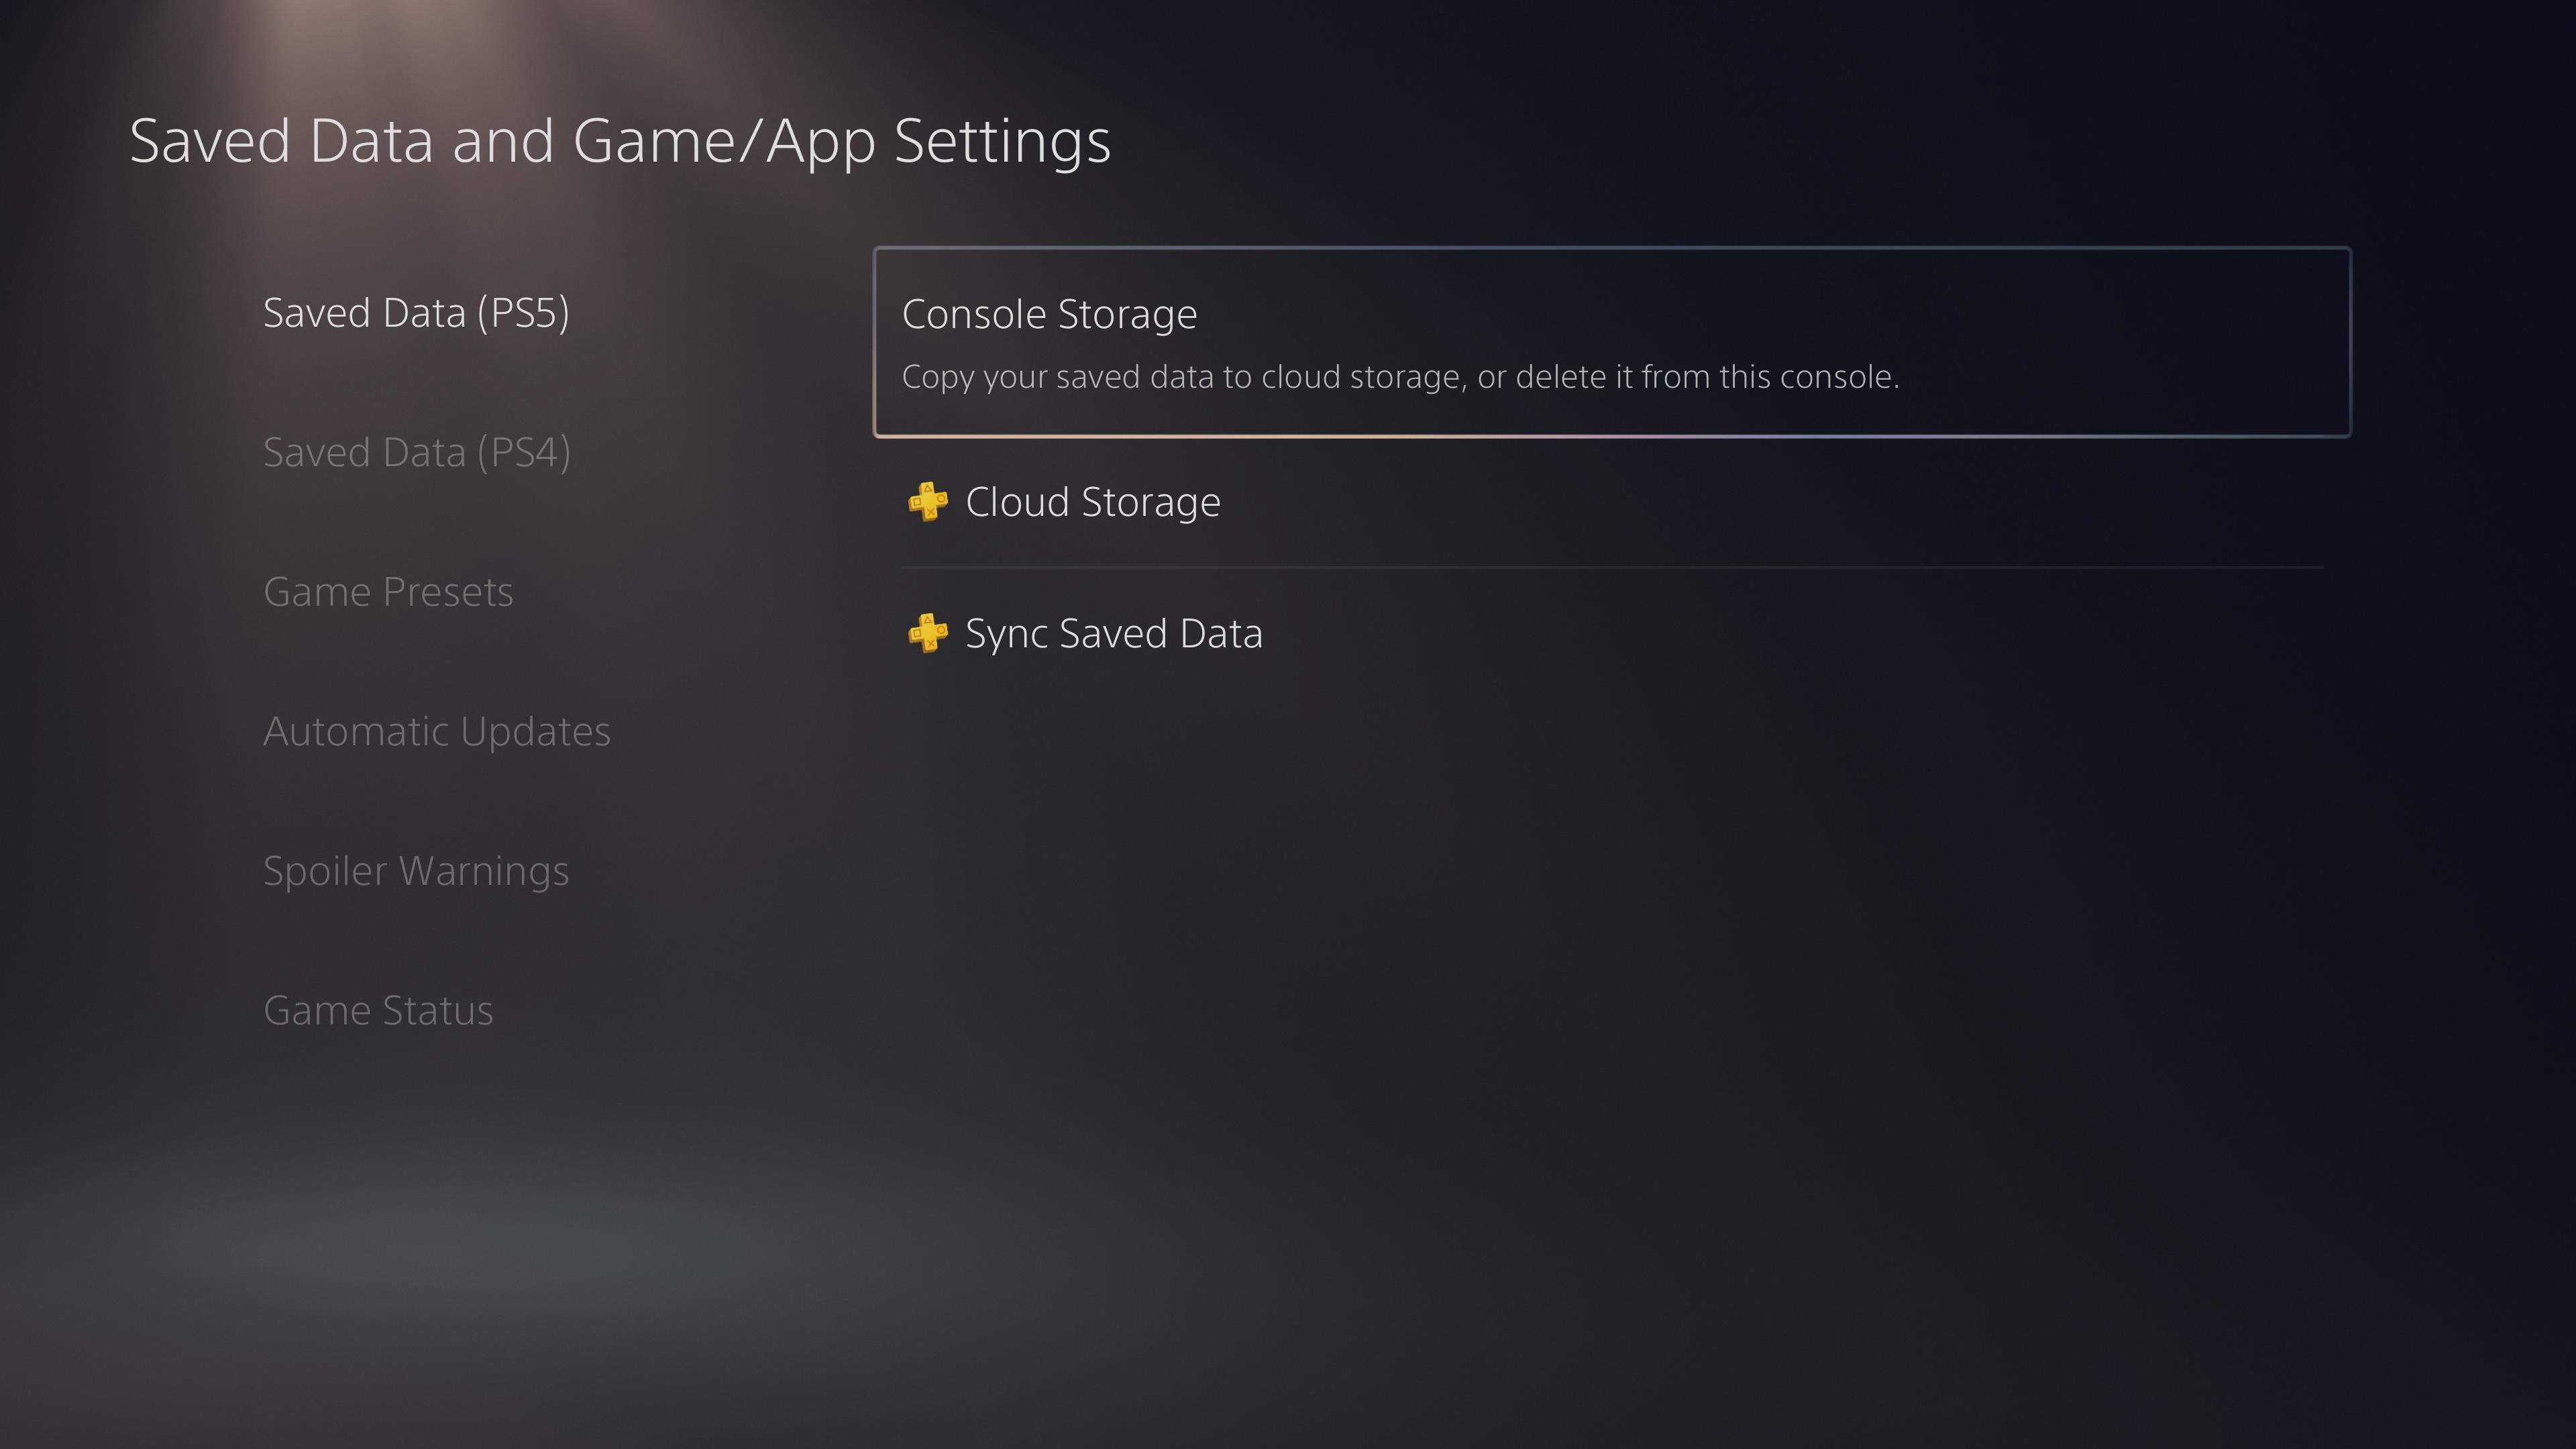The width and height of the screenshot is (2576, 1449).
Task: Open the Cloud Storage option
Action: (1612, 502)
